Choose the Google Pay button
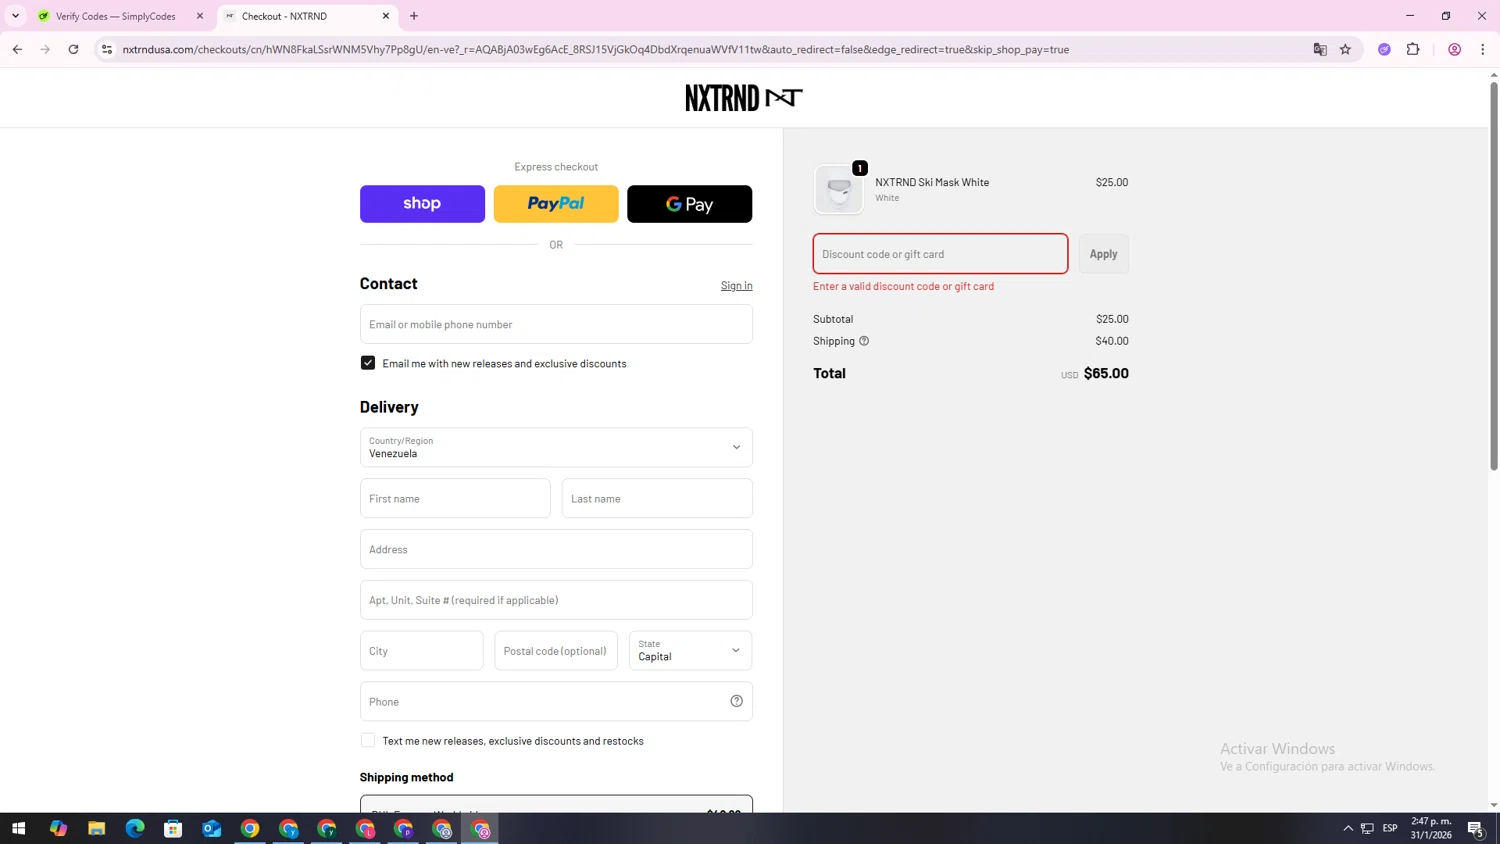This screenshot has width=1500, height=844. 689,204
